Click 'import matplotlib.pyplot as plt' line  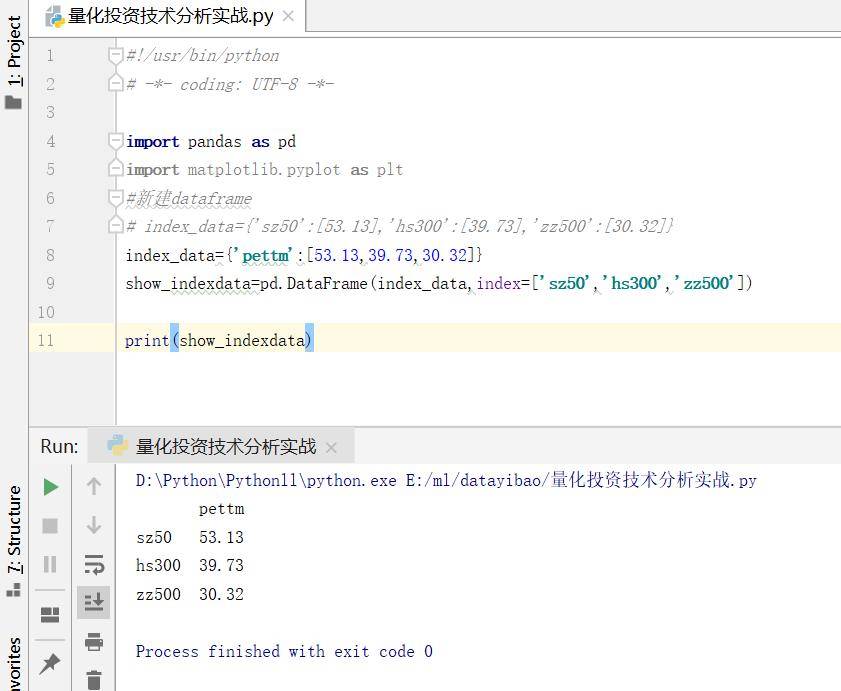(264, 170)
